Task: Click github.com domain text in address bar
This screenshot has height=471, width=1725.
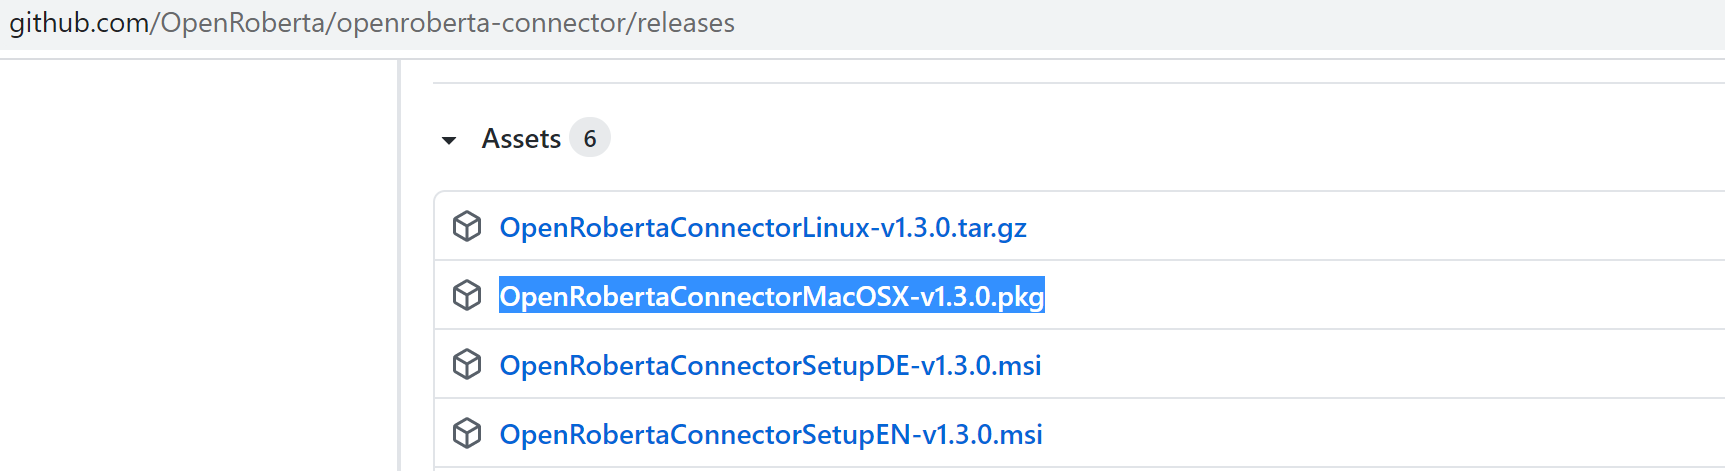Action: tap(79, 23)
